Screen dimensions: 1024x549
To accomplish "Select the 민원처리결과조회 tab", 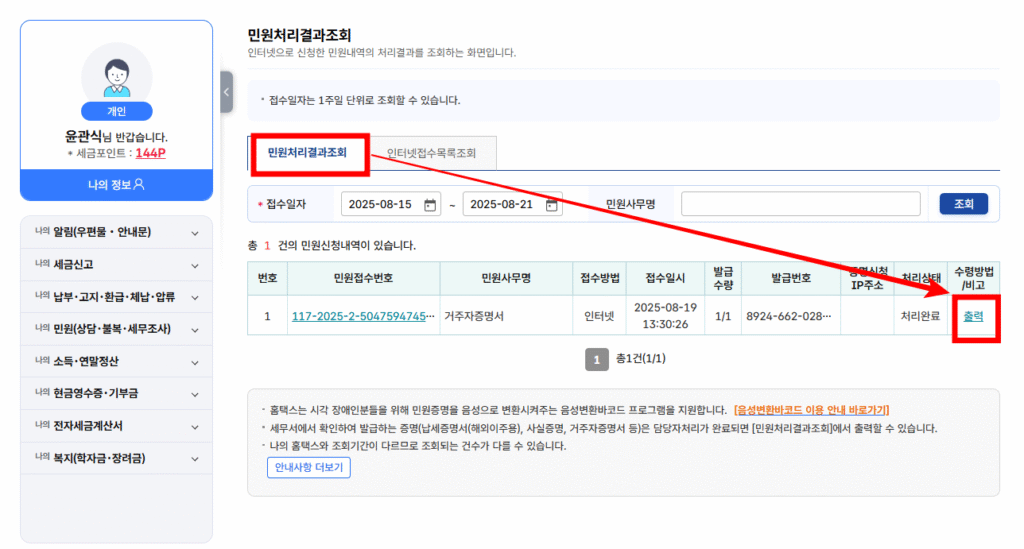I will 307,153.
